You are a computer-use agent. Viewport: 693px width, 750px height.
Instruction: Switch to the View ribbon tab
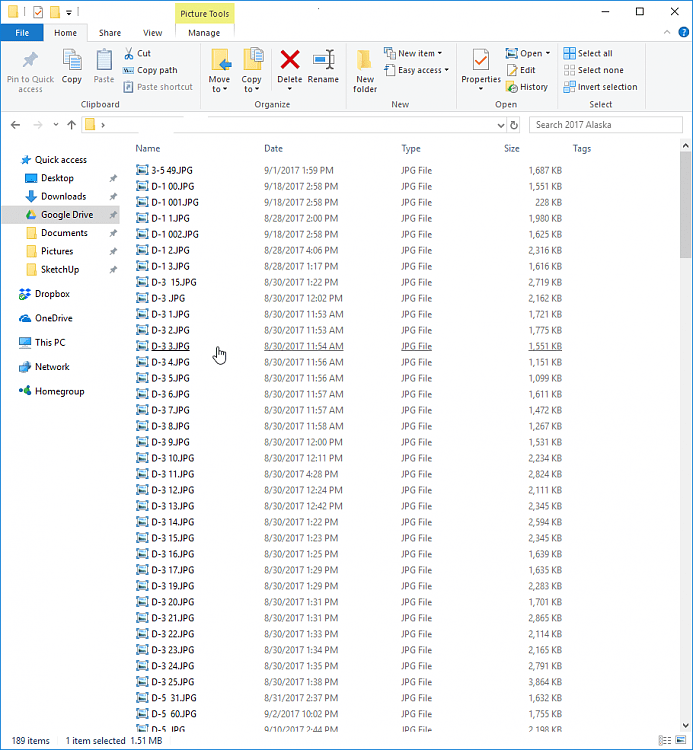(152, 33)
